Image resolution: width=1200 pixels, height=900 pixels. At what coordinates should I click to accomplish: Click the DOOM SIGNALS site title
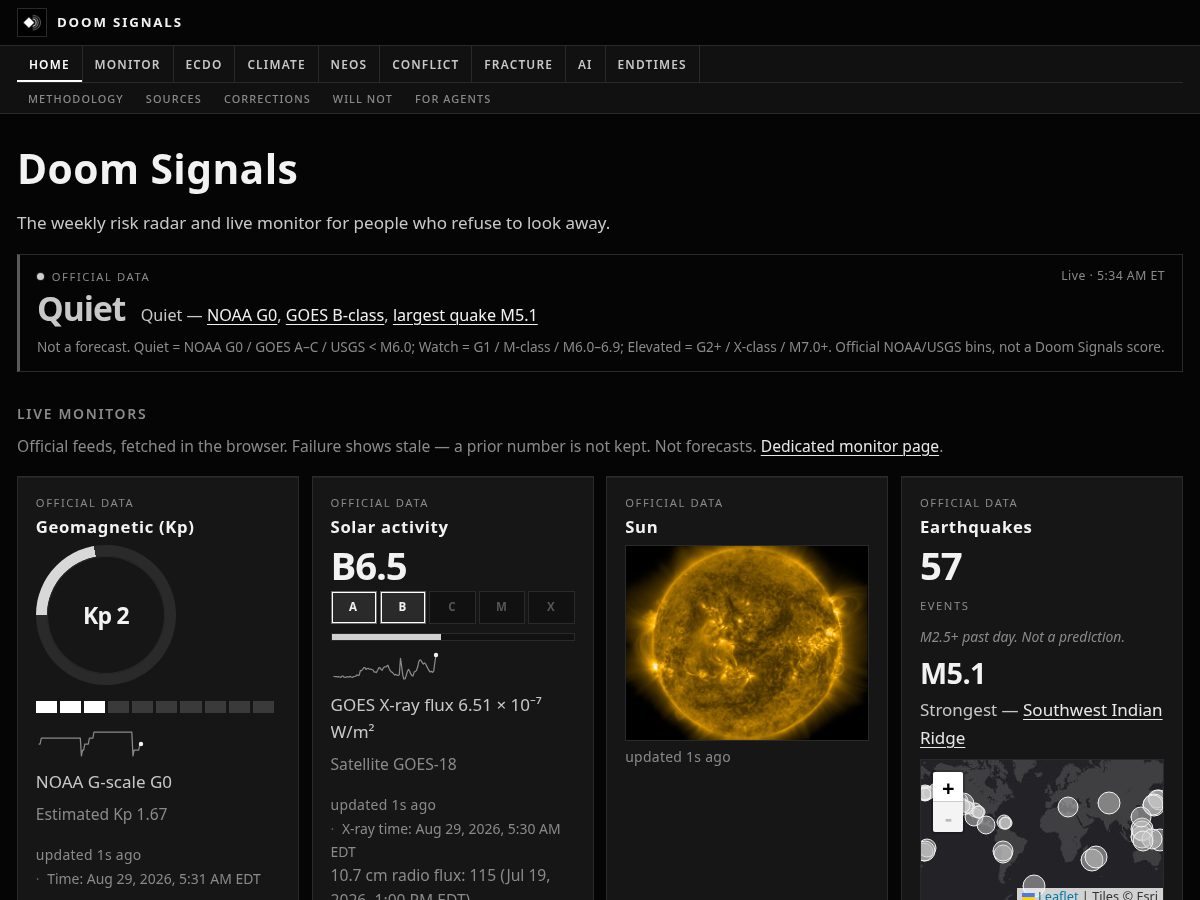pyautogui.click(x=120, y=22)
